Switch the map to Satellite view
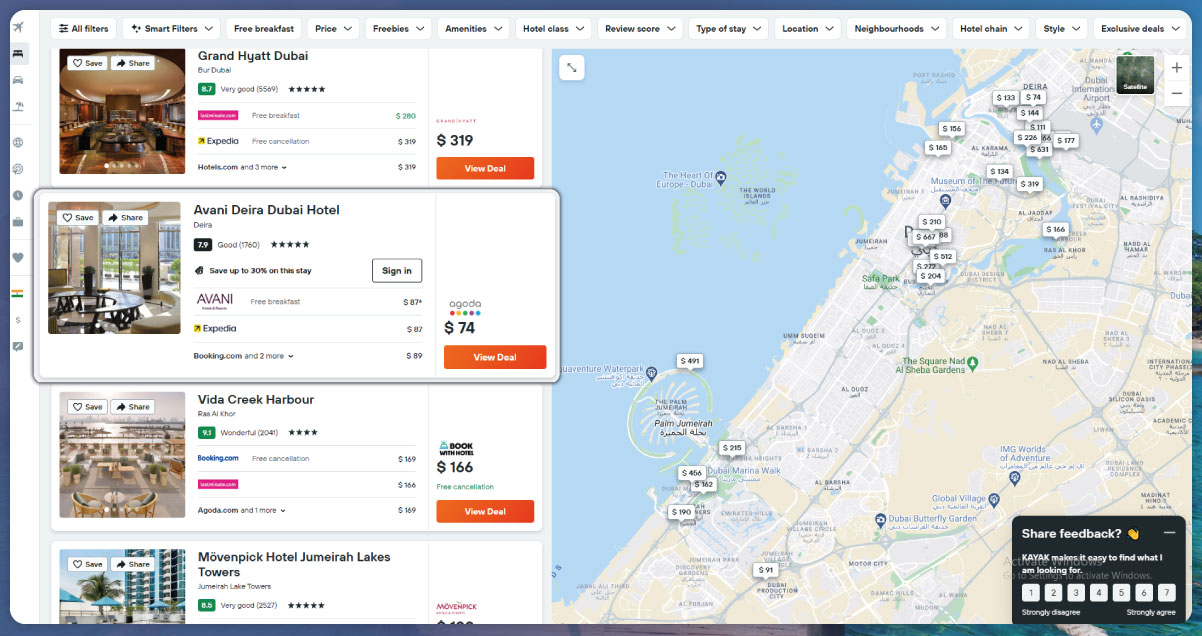 (1135, 74)
